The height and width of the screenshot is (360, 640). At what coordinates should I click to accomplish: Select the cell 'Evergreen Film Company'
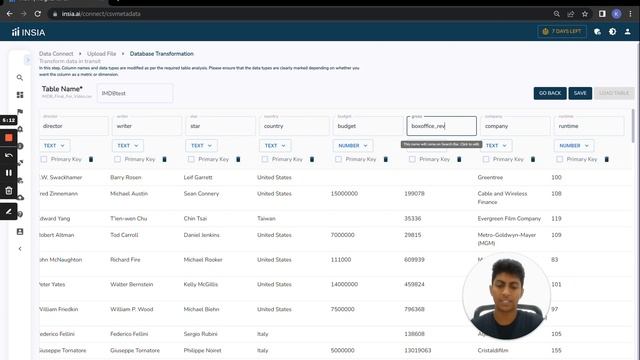click(x=509, y=218)
